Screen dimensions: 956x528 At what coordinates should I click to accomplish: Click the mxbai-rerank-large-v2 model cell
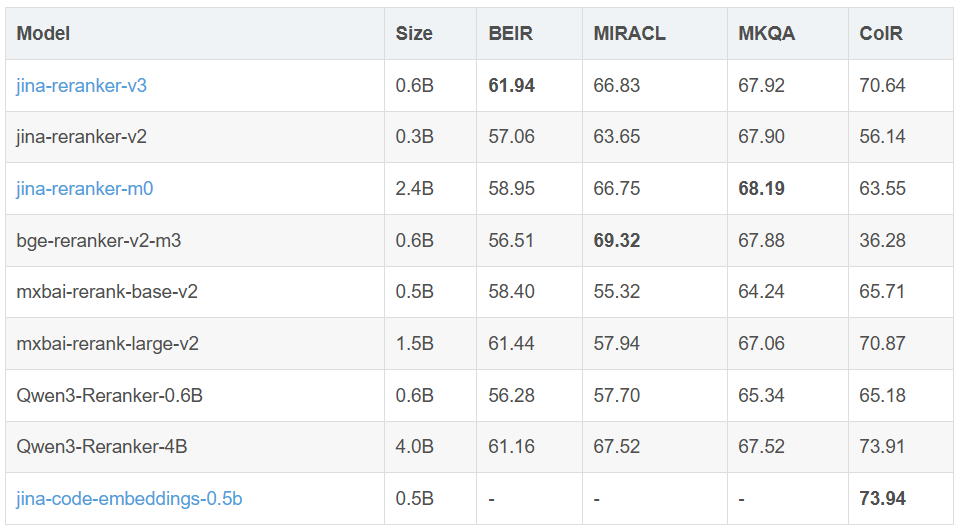(x=108, y=344)
